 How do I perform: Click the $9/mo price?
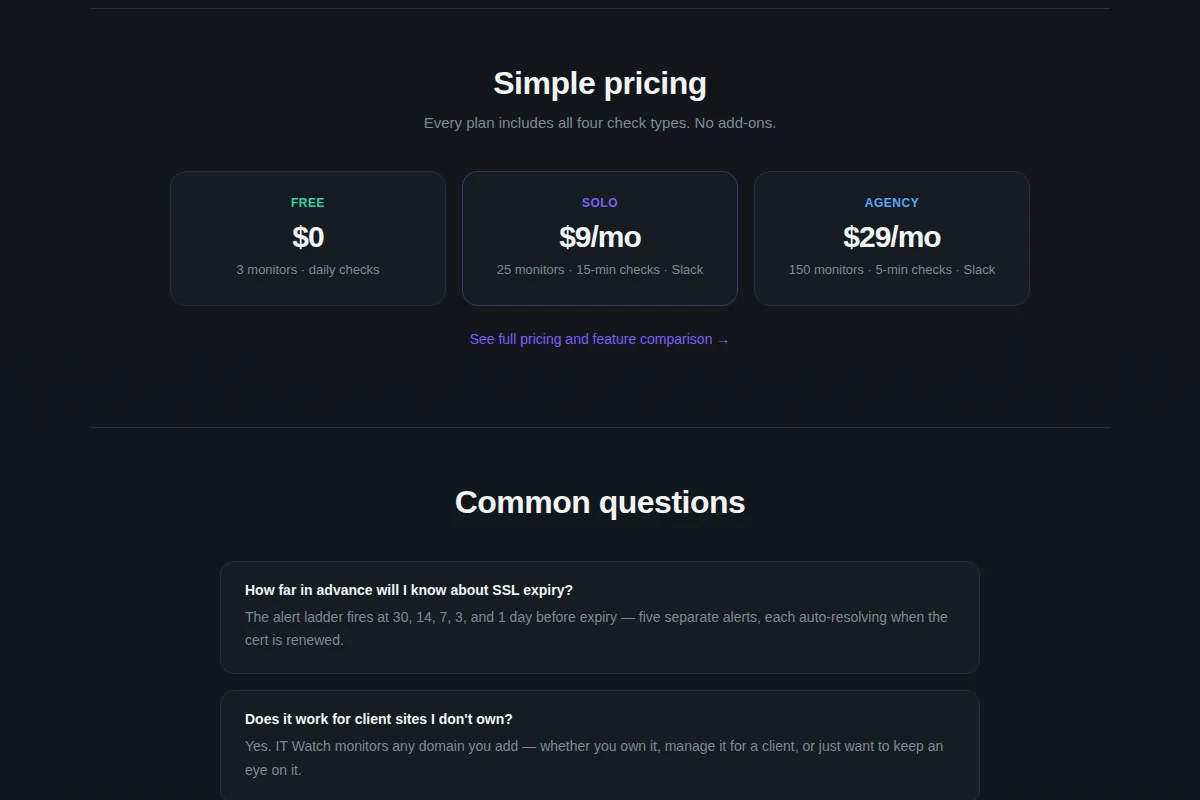coord(600,237)
